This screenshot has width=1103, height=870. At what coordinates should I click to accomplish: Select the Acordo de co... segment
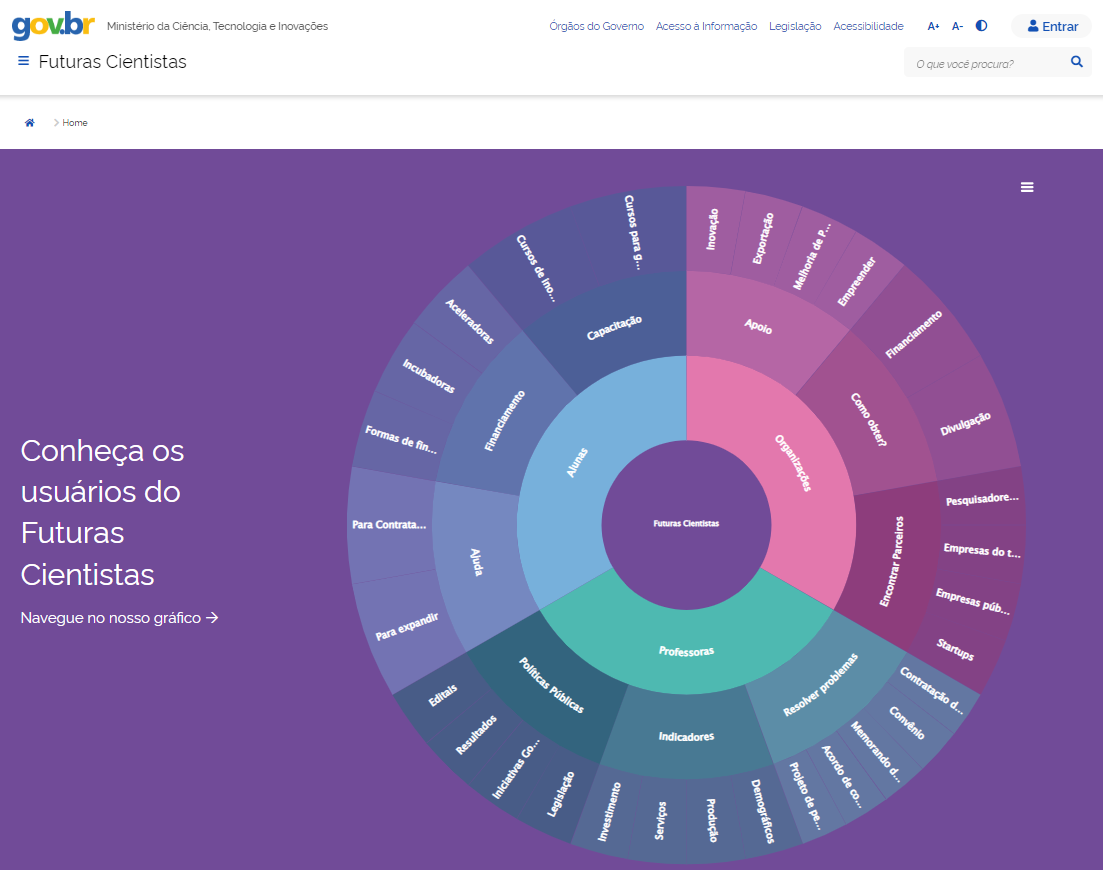tap(841, 776)
